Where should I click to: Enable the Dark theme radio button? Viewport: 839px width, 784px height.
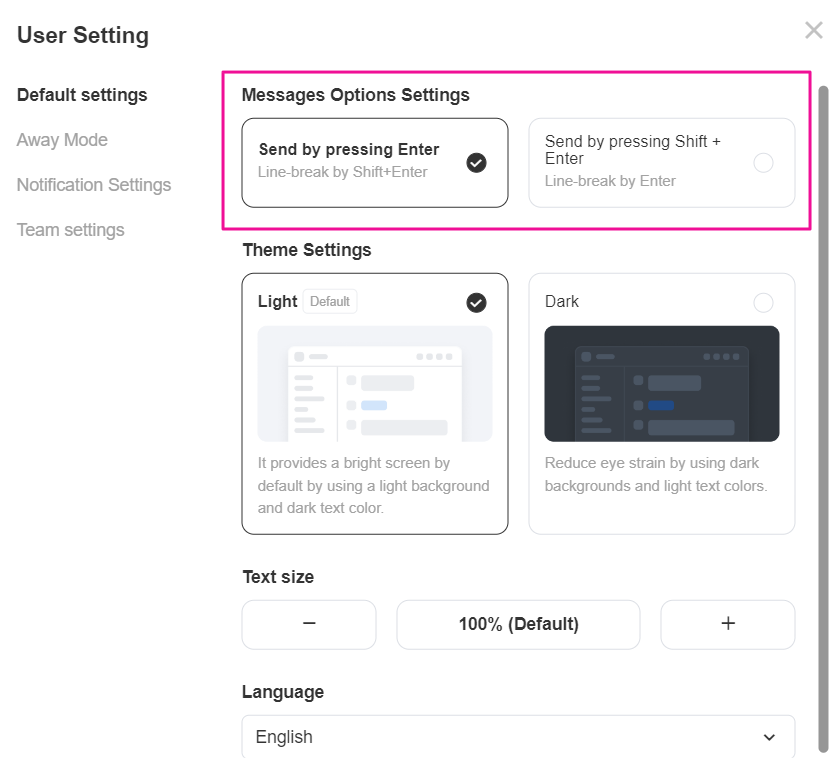tap(763, 302)
